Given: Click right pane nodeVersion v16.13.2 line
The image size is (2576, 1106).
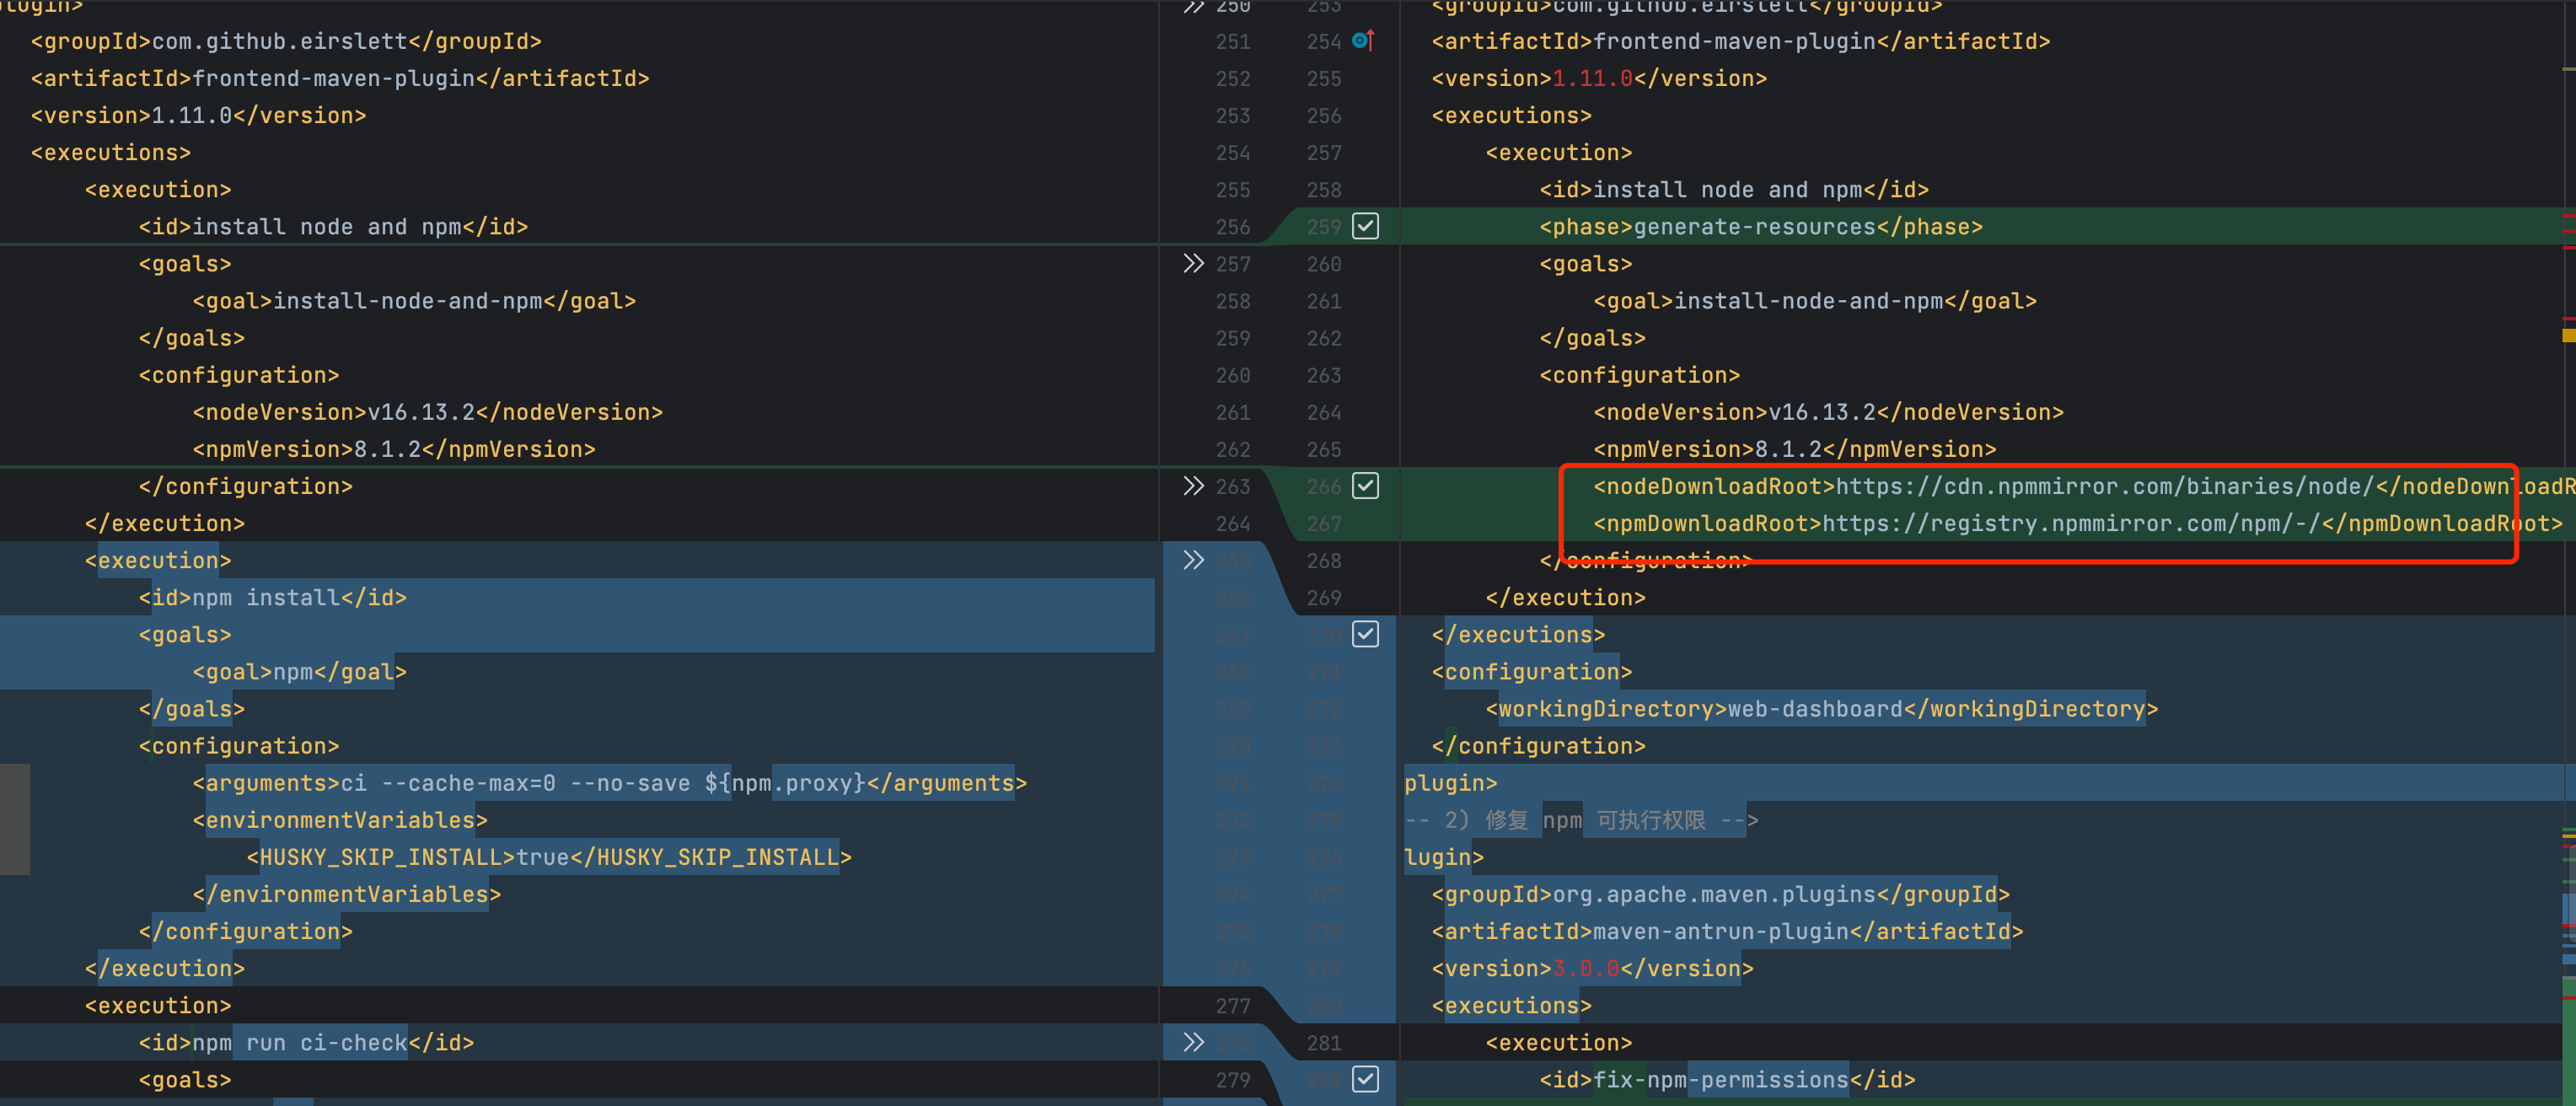Looking at the screenshot, I should click(1828, 412).
